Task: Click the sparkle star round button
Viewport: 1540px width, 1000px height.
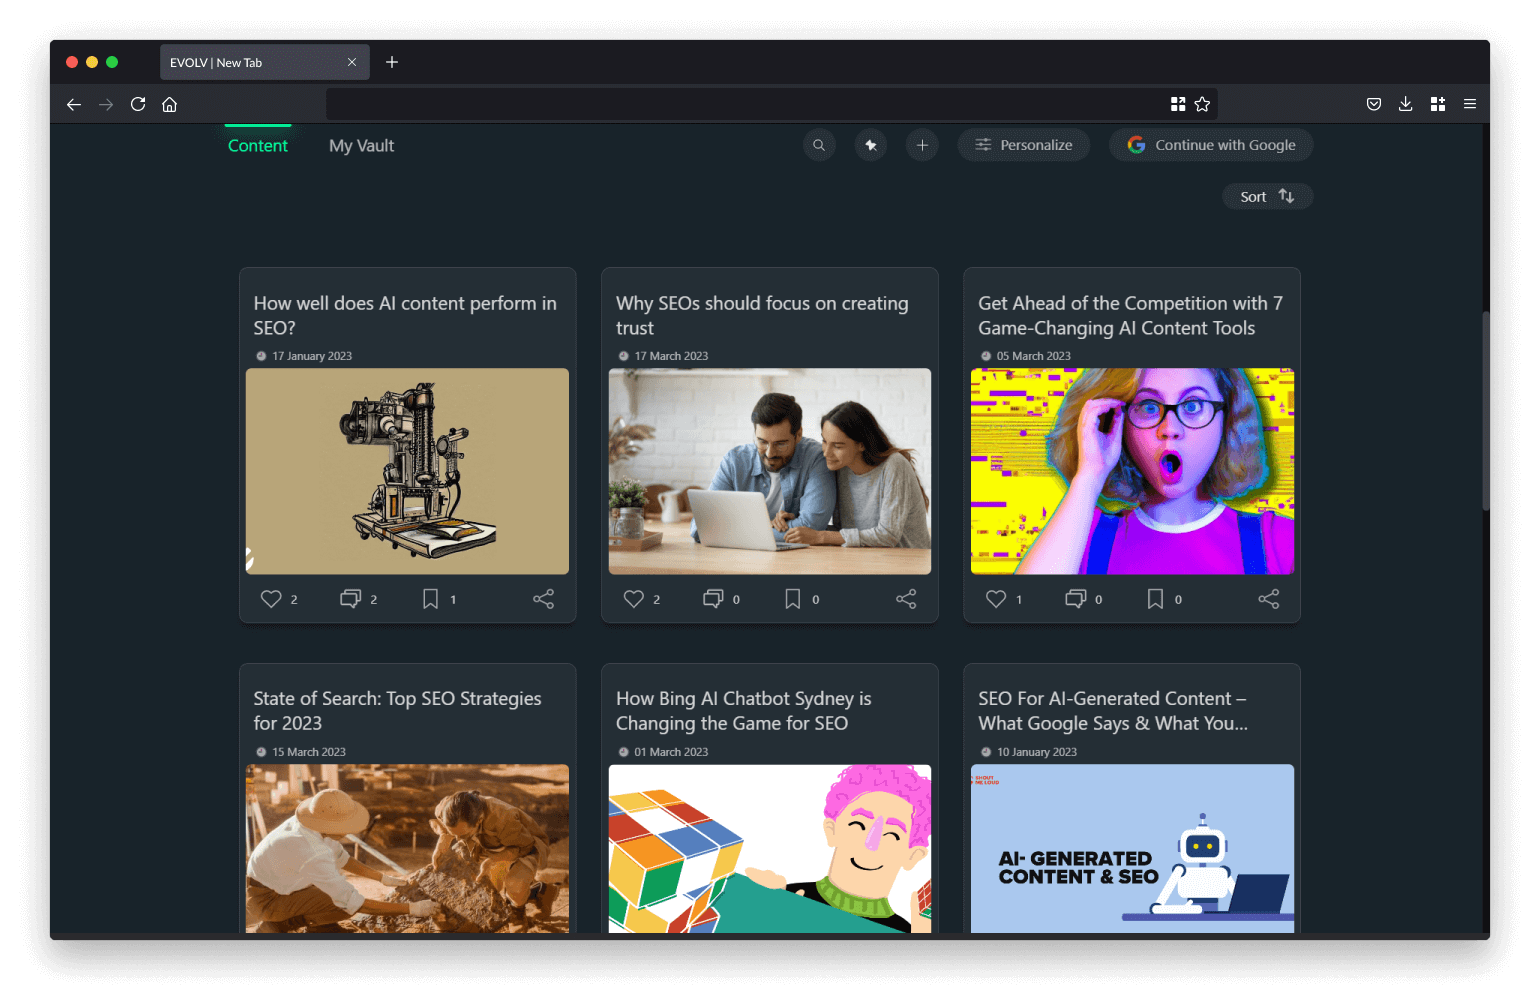Action: 871,145
